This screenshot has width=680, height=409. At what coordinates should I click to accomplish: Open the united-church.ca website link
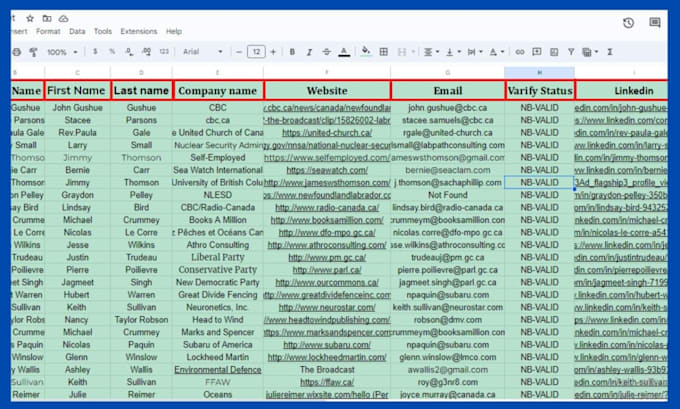(327, 133)
